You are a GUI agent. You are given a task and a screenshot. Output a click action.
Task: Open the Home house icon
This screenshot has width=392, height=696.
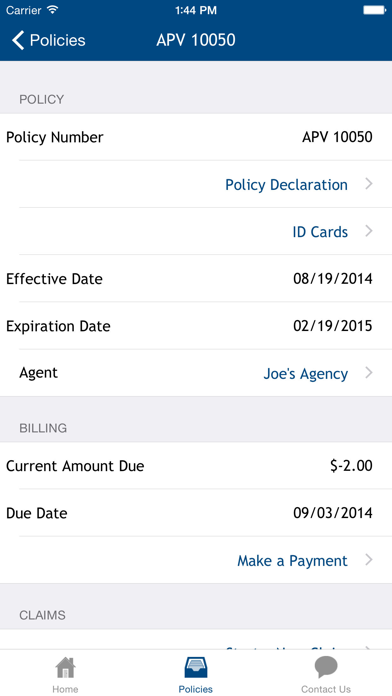click(x=65, y=668)
